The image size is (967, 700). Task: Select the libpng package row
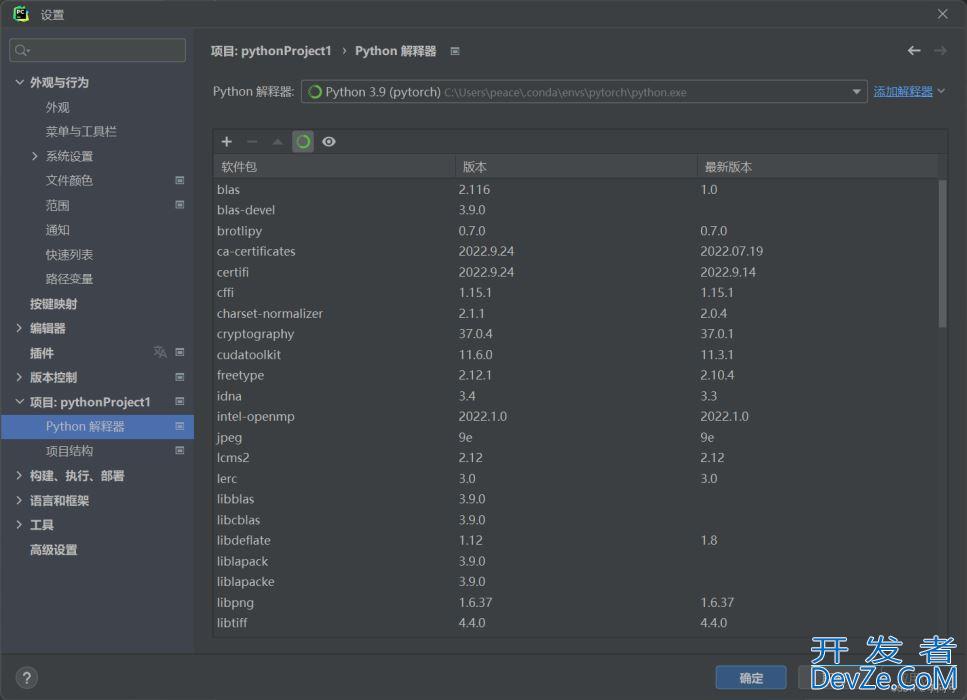(575, 602)
